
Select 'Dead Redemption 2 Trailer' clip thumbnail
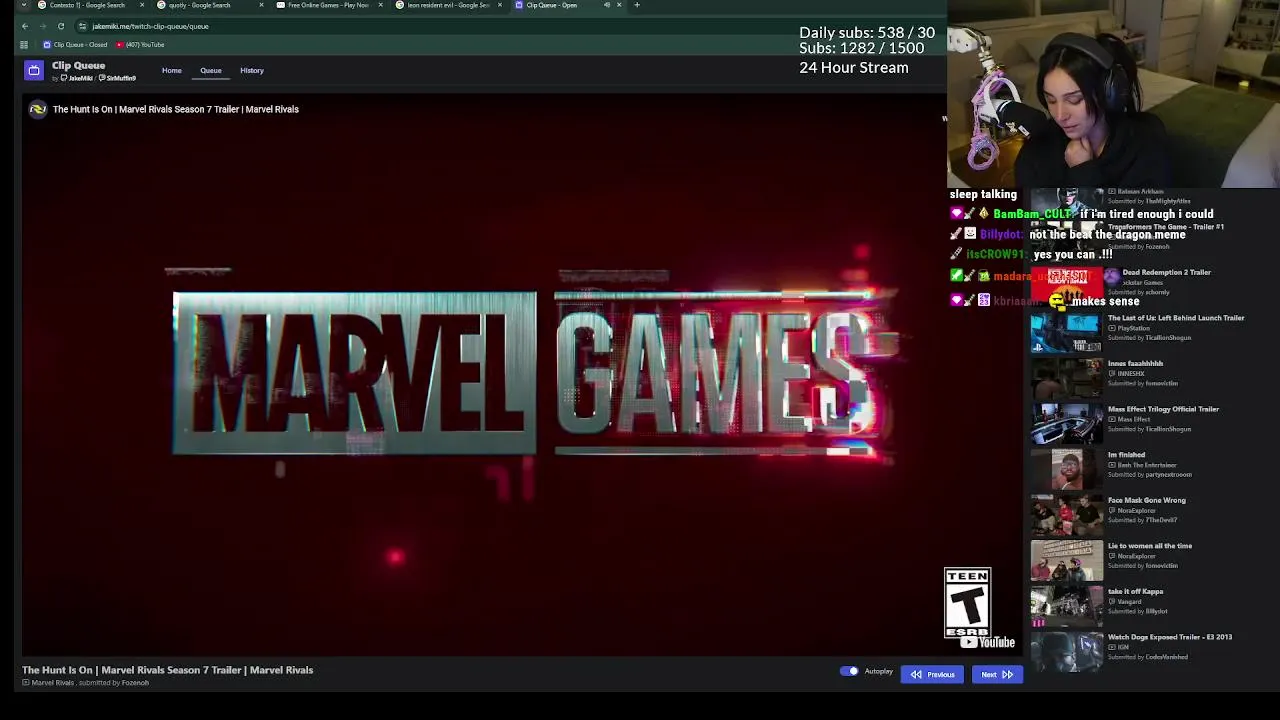1067,287
